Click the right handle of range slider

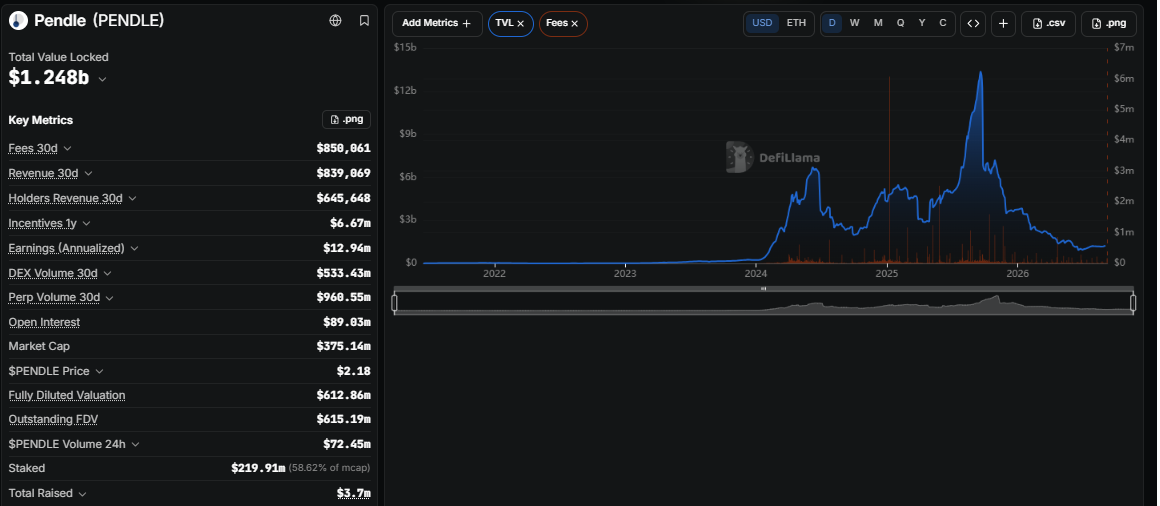pos(1133,303)
